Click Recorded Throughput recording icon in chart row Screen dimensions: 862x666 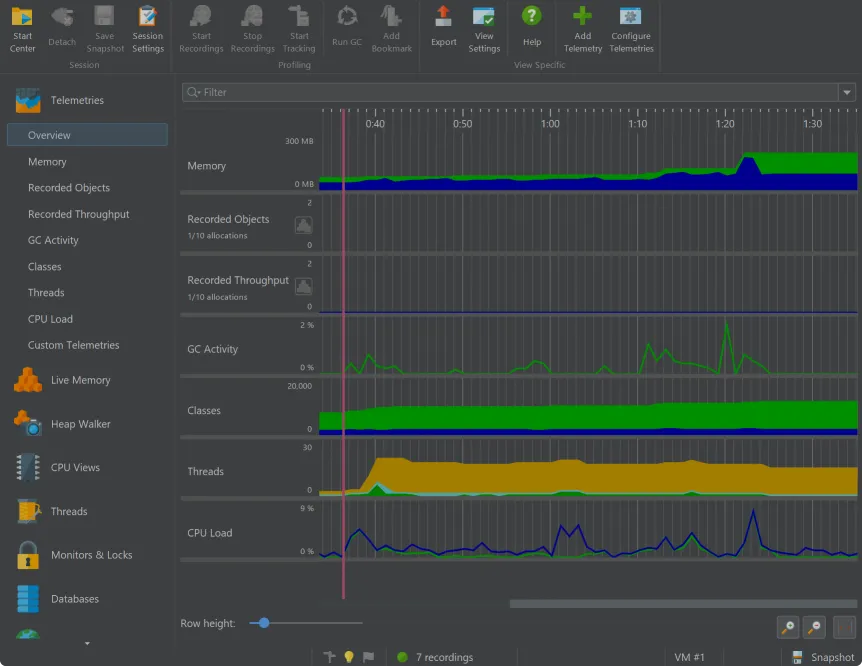303,287
